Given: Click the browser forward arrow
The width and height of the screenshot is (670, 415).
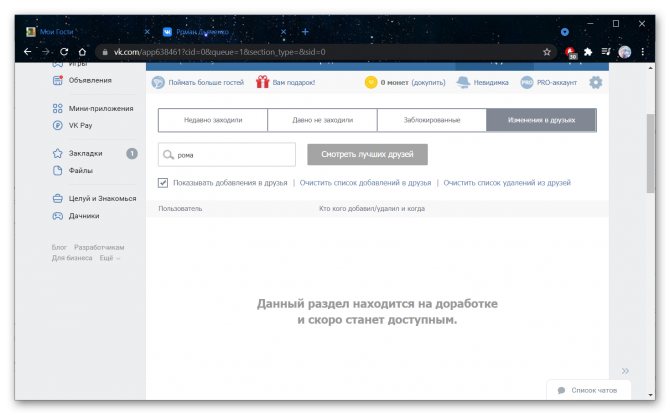Looking at the screenshot, I should [46, 52].
